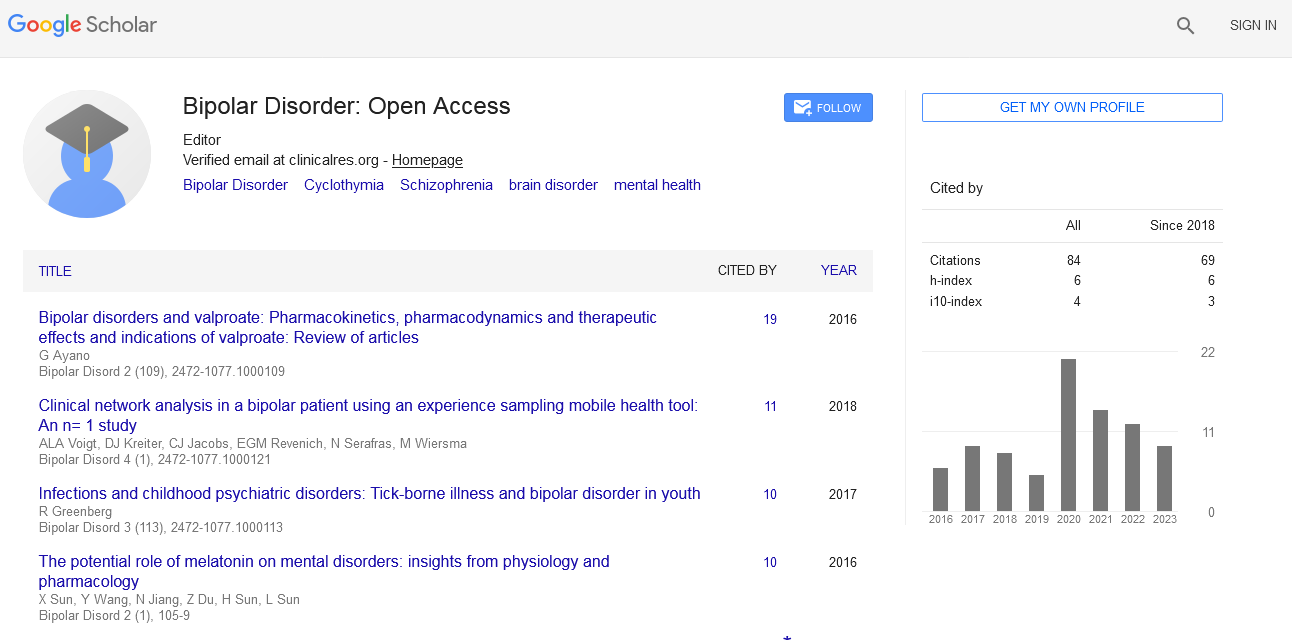Sort publications by Year column header
The image size is (1292, 640).
(838, 270)
